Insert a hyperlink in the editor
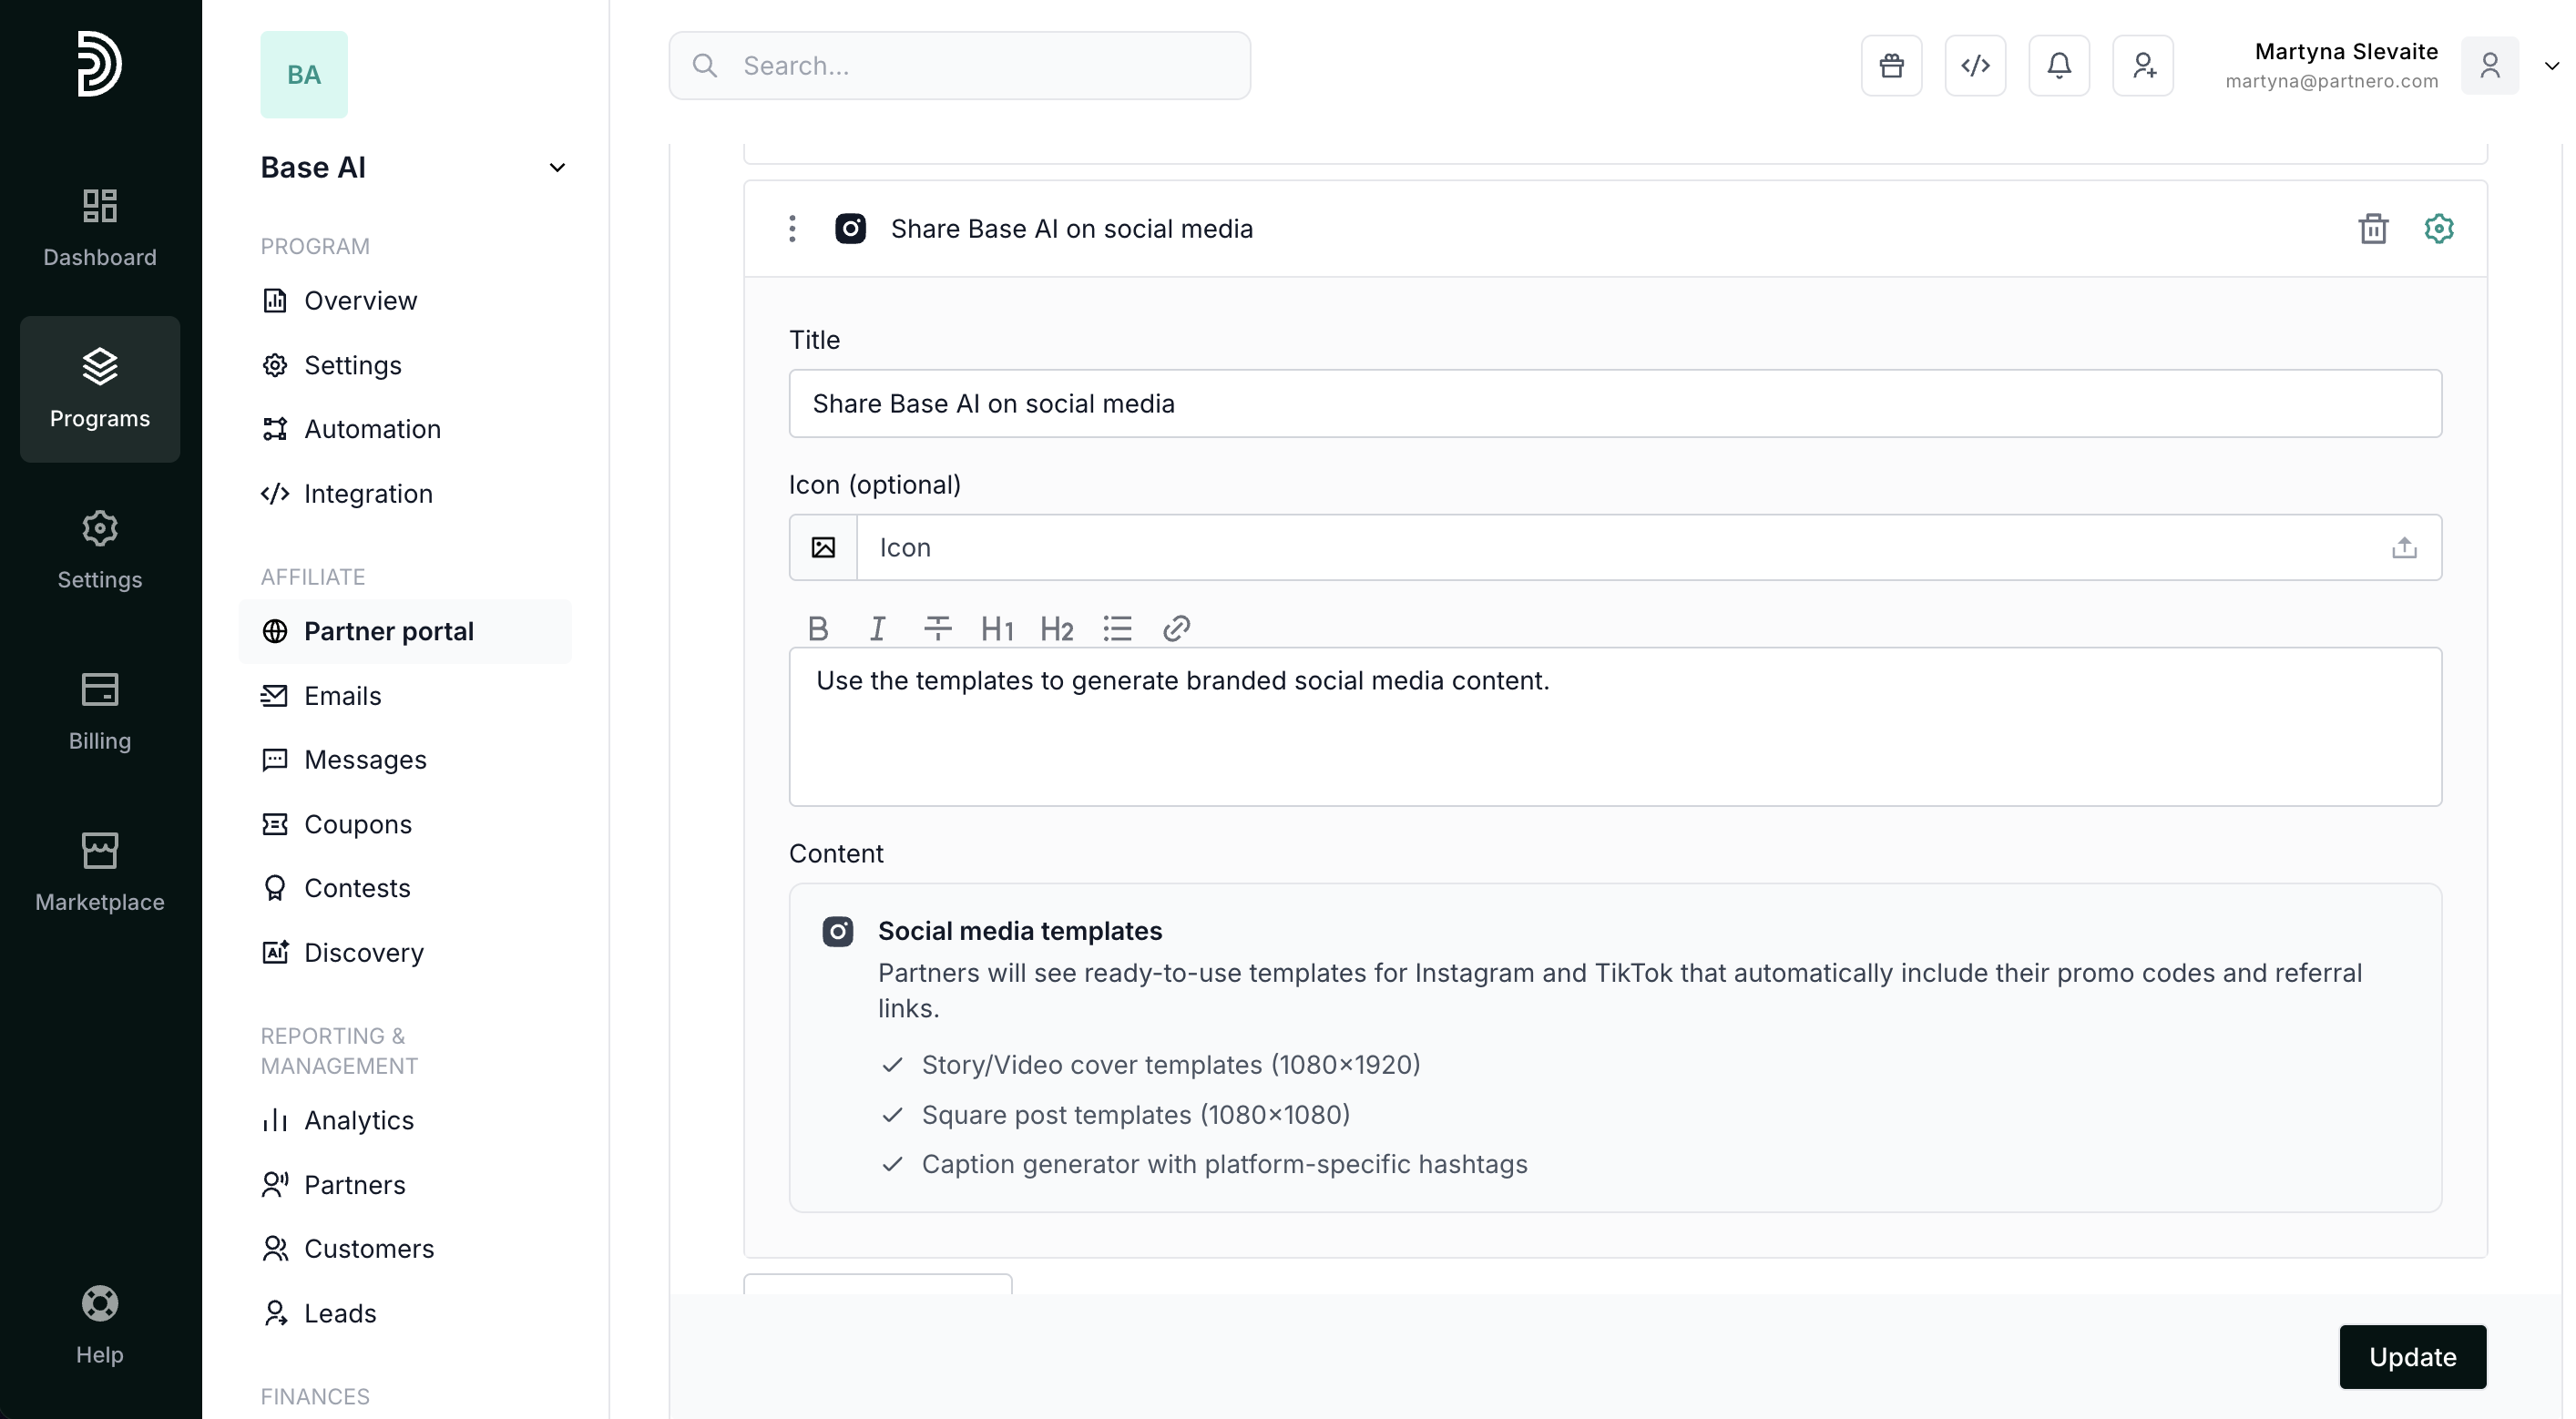 [x=1176, y=628]
